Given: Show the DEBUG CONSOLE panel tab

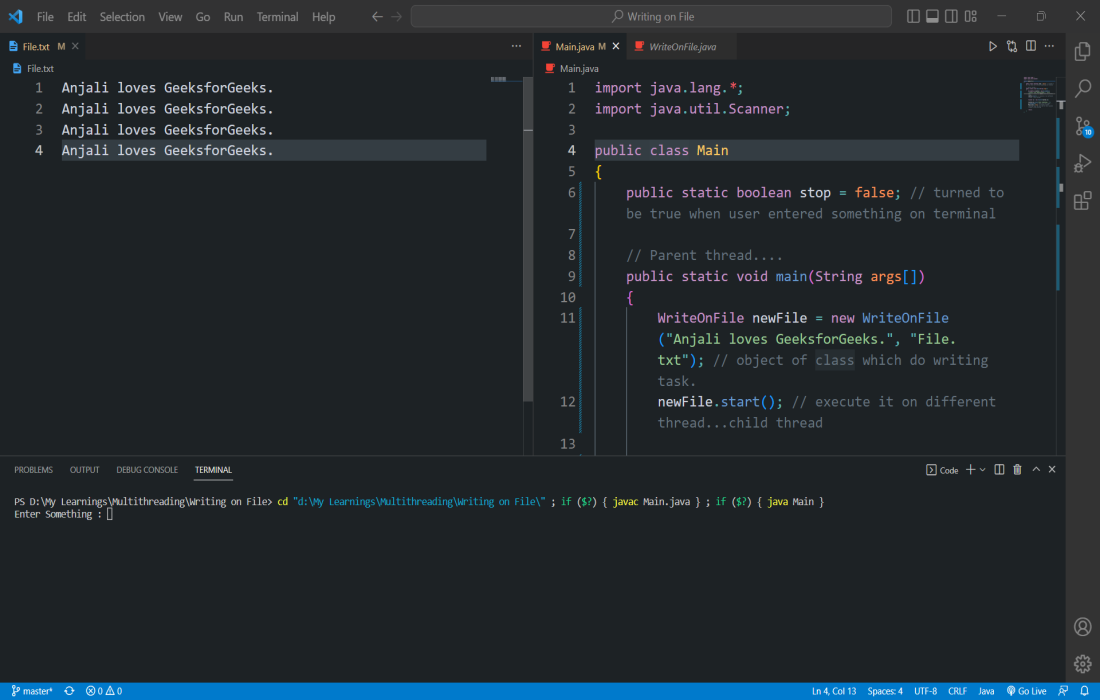Looking at the screenshot, I should (147, 470).
